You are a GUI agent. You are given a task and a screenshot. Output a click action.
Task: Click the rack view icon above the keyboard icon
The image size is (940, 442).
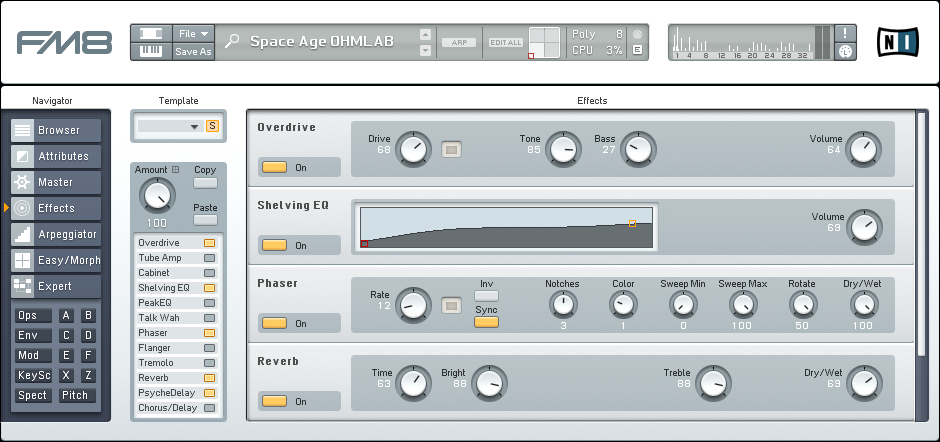(150, 34)
